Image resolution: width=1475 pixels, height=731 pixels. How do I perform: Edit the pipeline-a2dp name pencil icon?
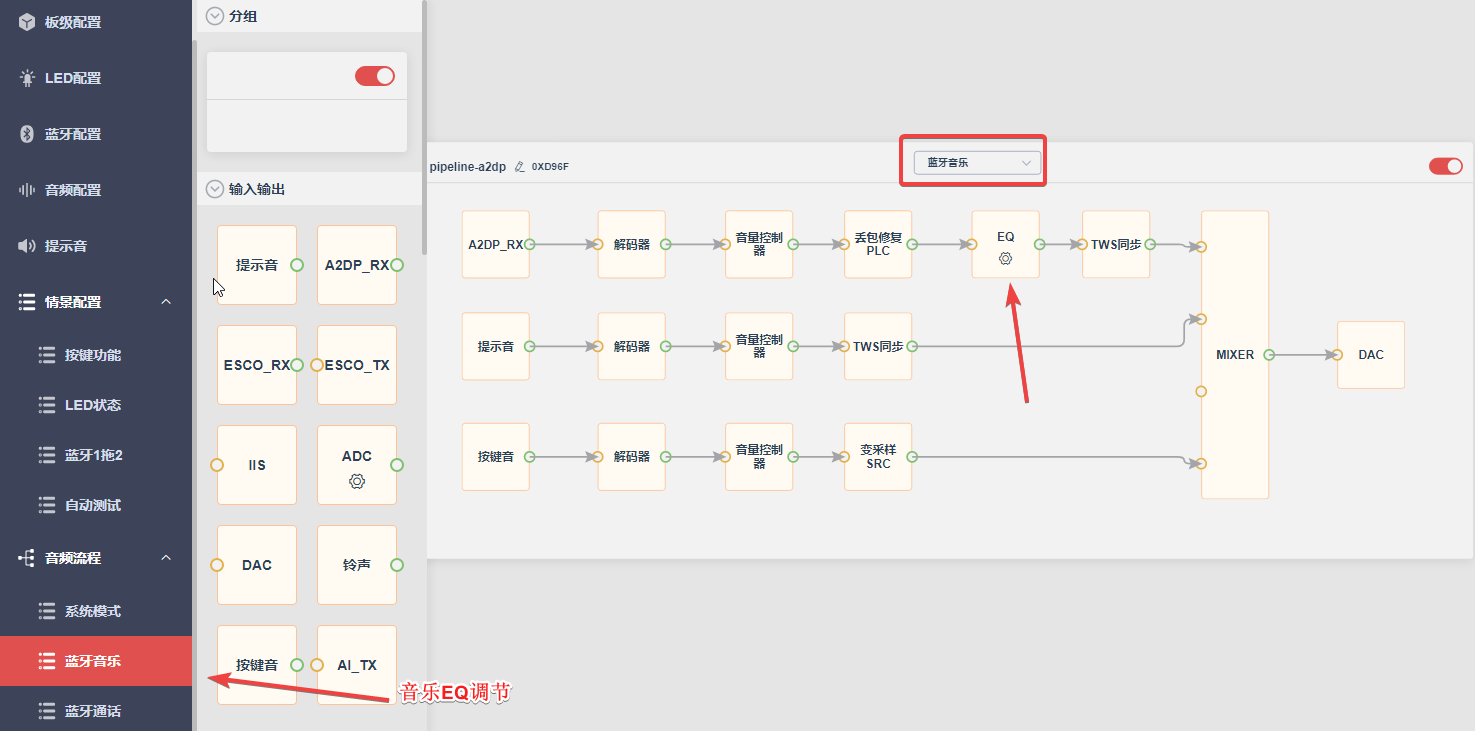(519, 167)
